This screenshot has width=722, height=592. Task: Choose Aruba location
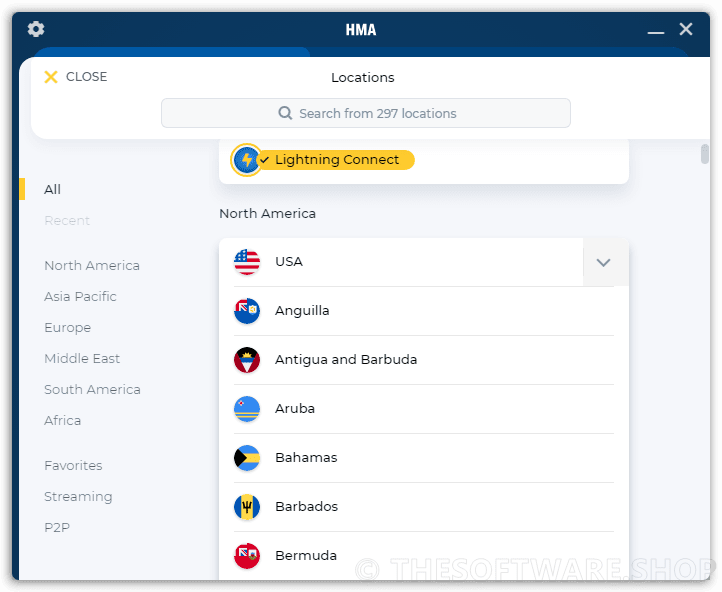pyautogui.click(x=424, y=409)
